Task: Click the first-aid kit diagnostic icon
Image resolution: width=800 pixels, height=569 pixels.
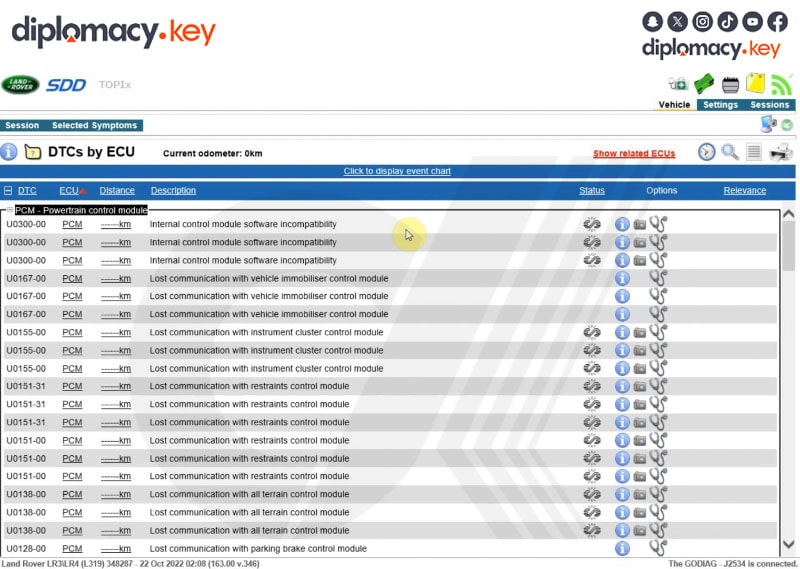Action: coord(678,84)
